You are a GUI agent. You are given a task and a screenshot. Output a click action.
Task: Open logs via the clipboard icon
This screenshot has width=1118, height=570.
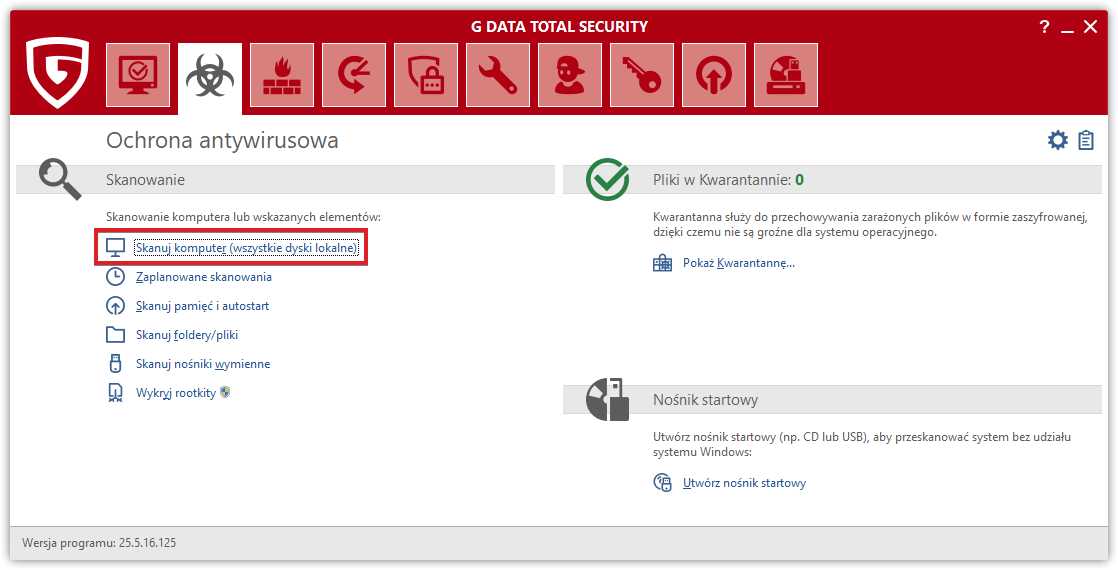(x=1086, y=140)
